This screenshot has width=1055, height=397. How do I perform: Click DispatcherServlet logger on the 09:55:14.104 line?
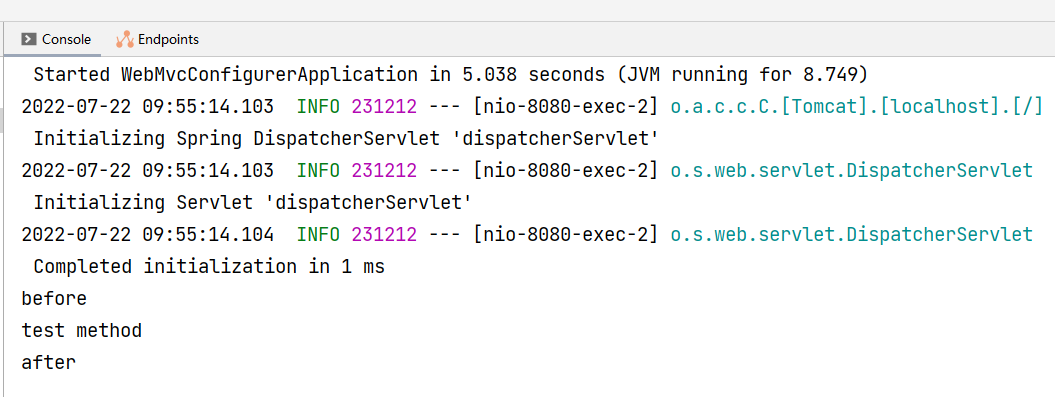(852, 235)
